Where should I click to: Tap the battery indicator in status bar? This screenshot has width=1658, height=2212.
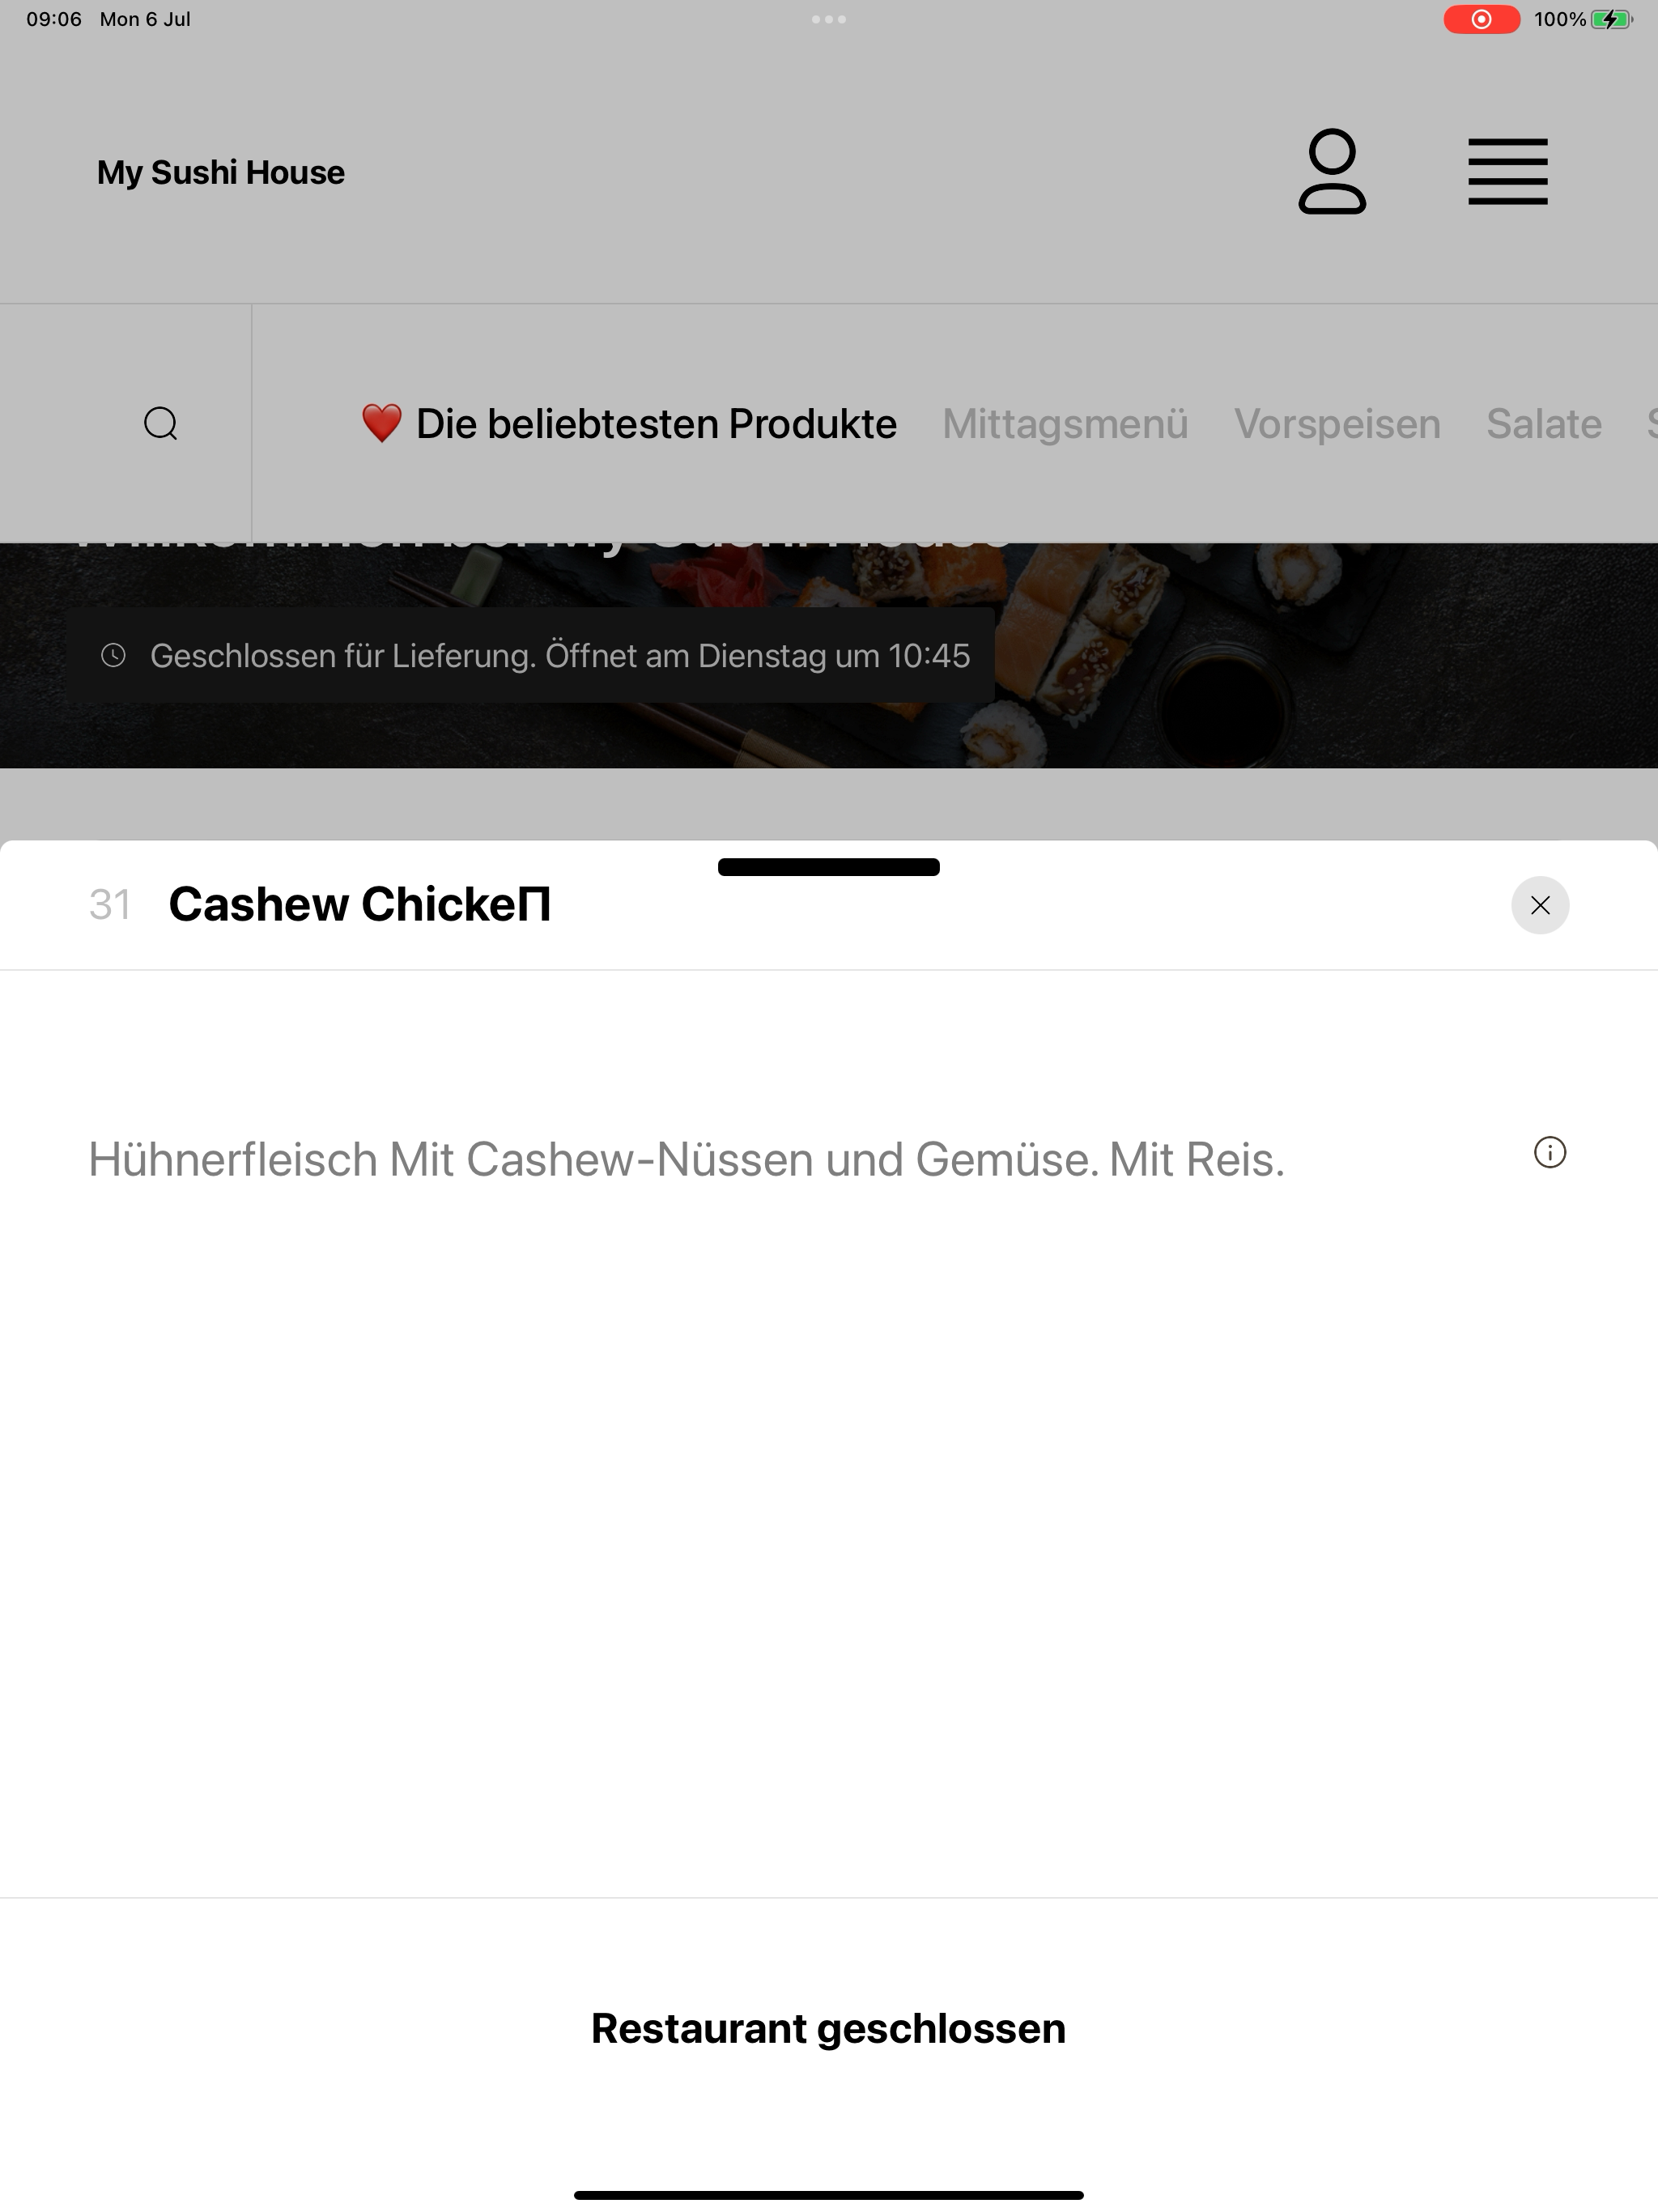point(1583,19)
